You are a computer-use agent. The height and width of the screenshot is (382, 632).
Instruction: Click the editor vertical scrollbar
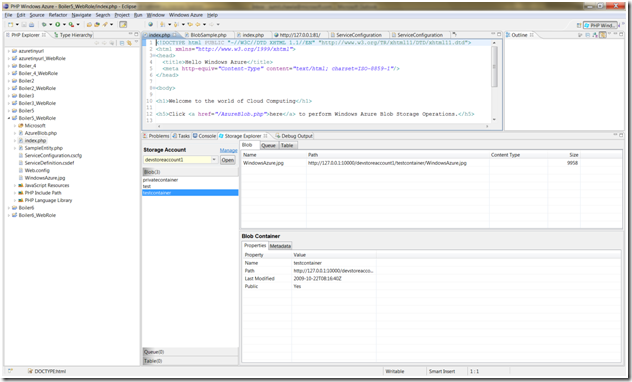(495, 81)
